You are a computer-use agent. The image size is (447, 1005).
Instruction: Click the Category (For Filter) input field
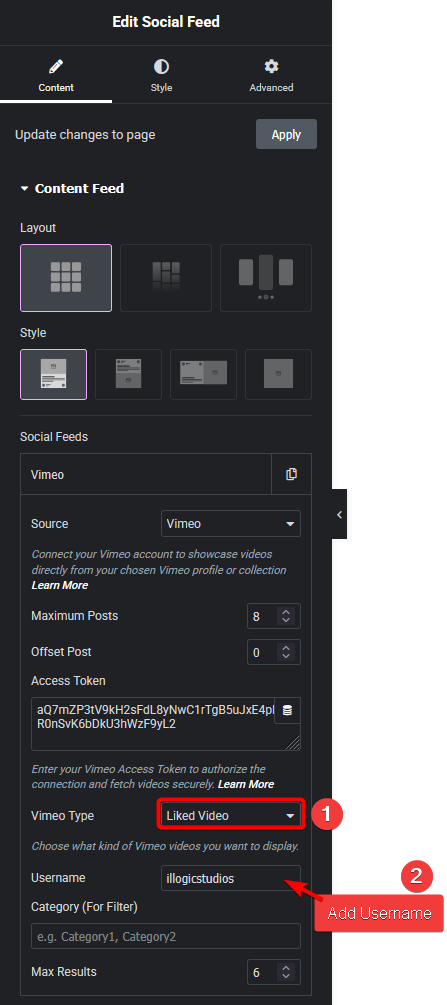pos(166,936)
